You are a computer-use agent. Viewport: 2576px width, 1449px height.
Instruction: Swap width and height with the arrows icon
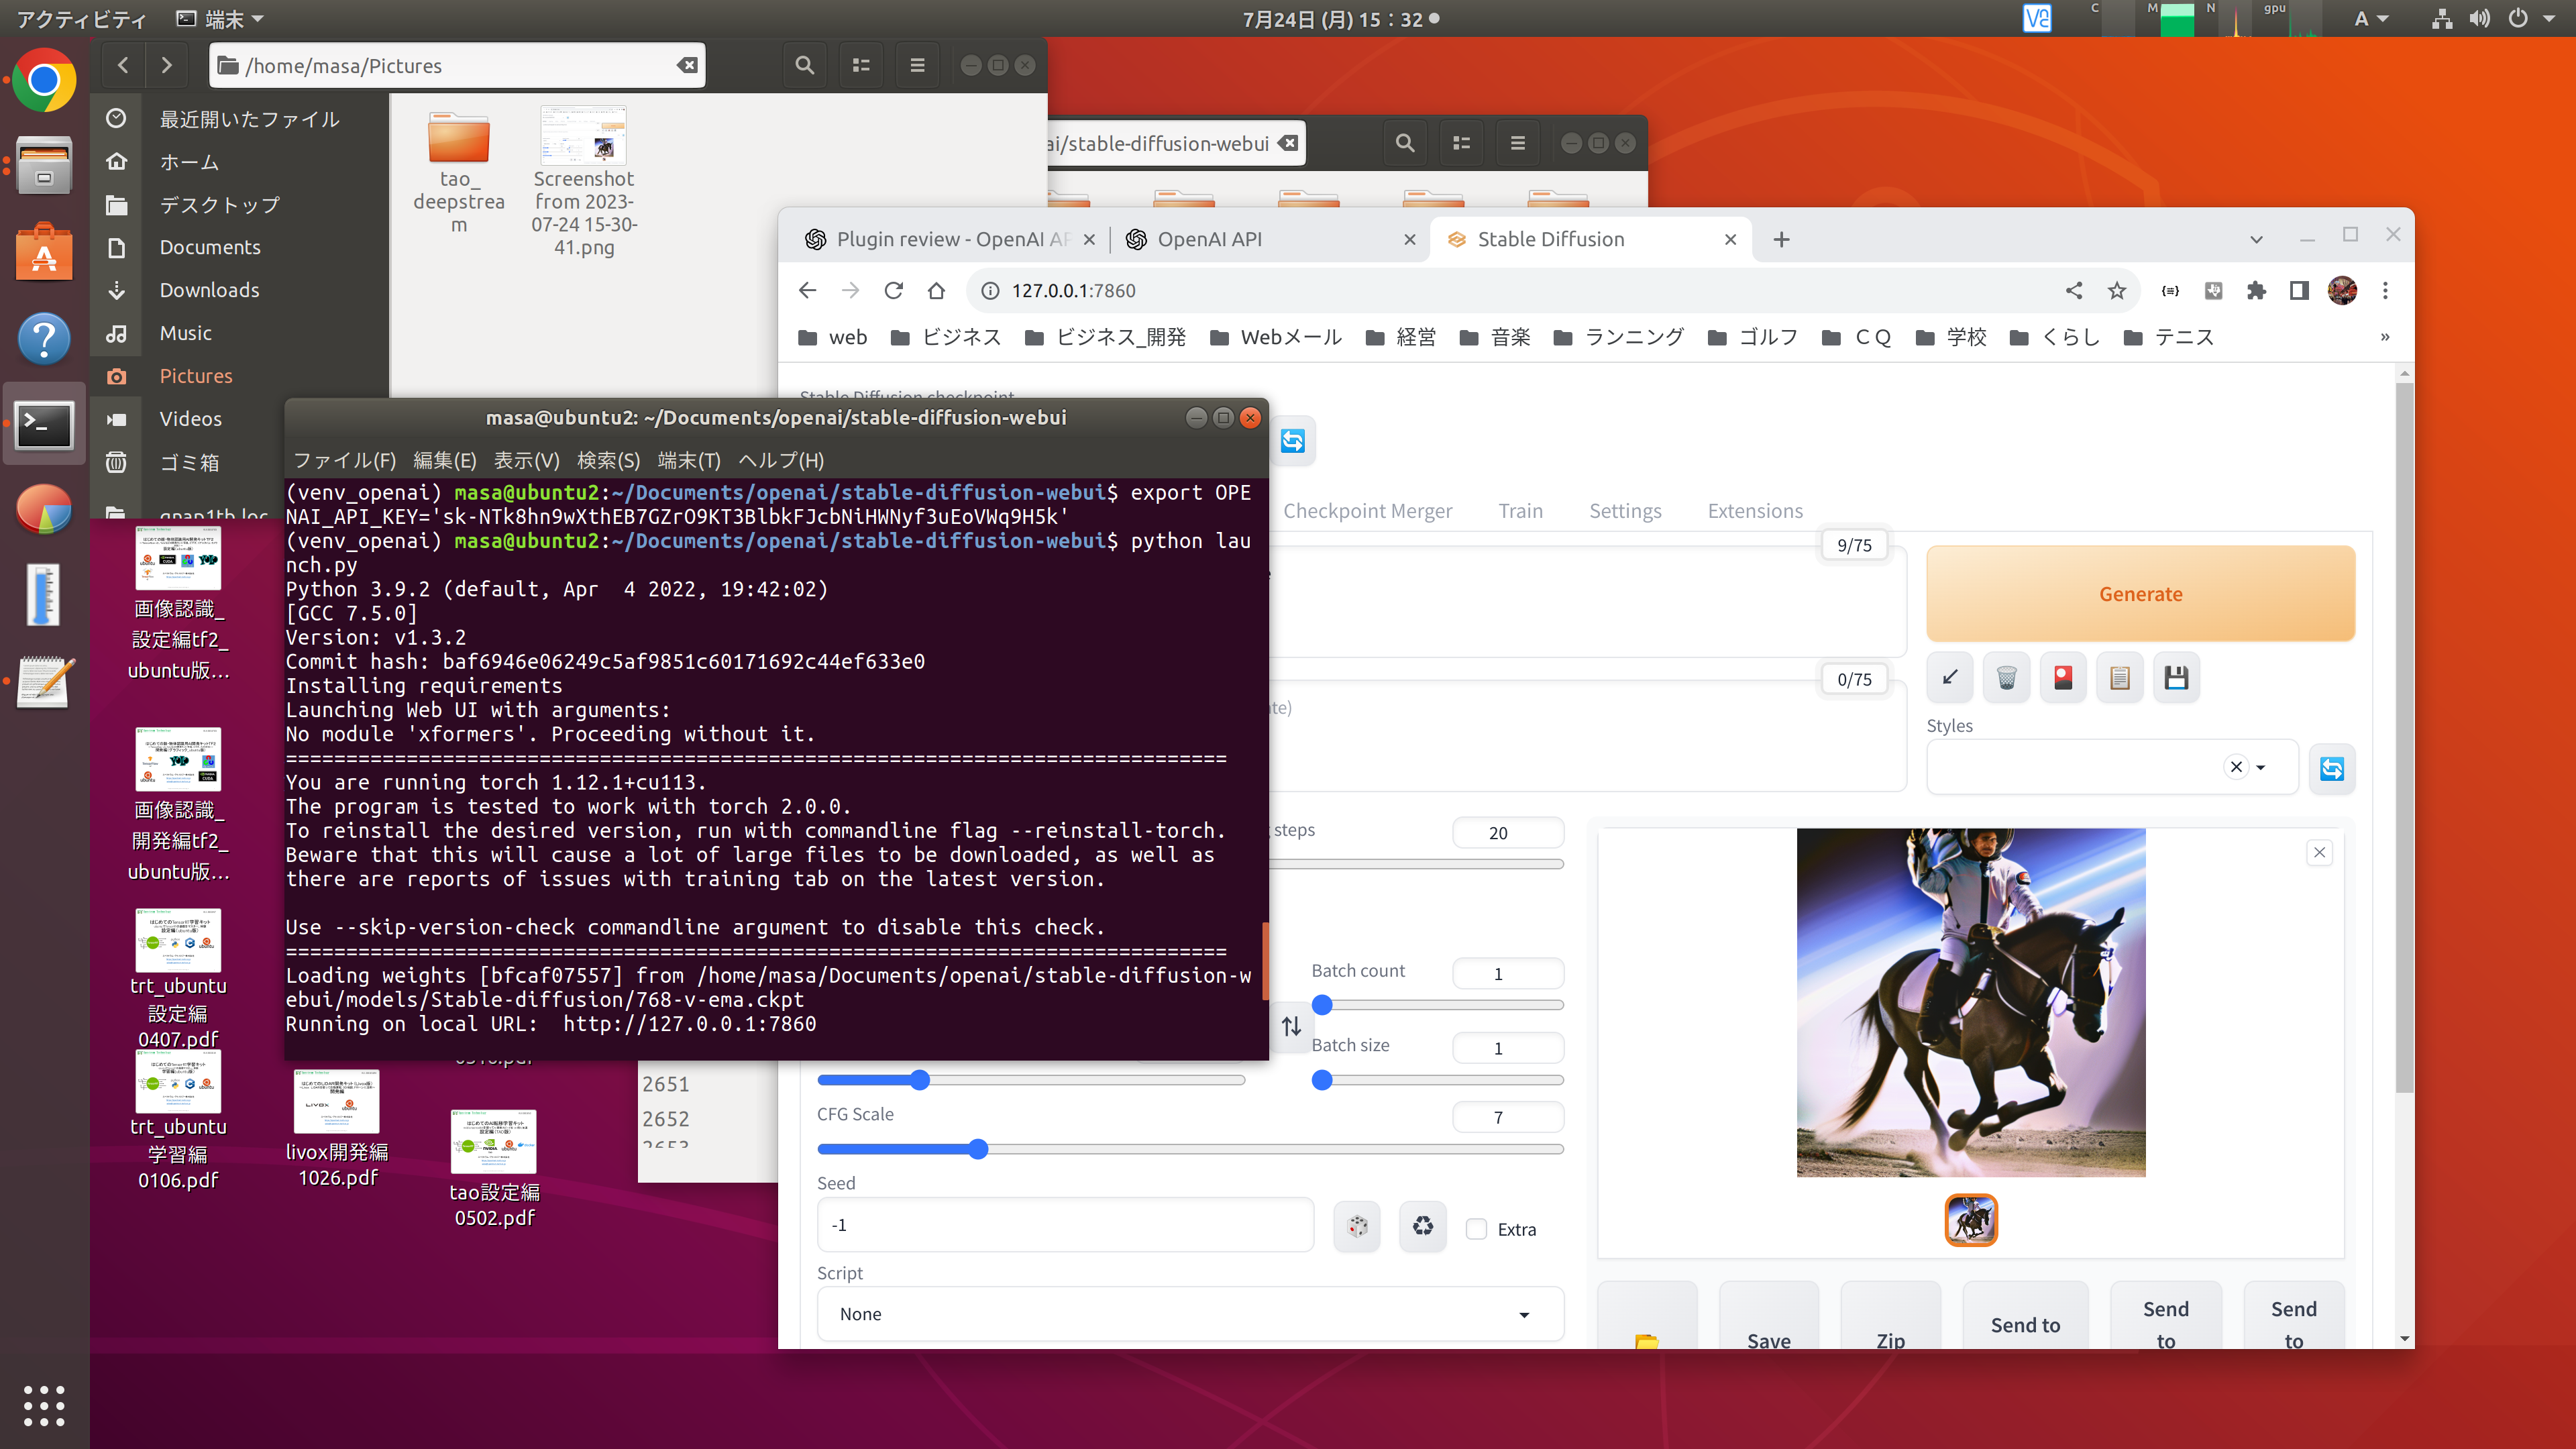(1291, 1026)
